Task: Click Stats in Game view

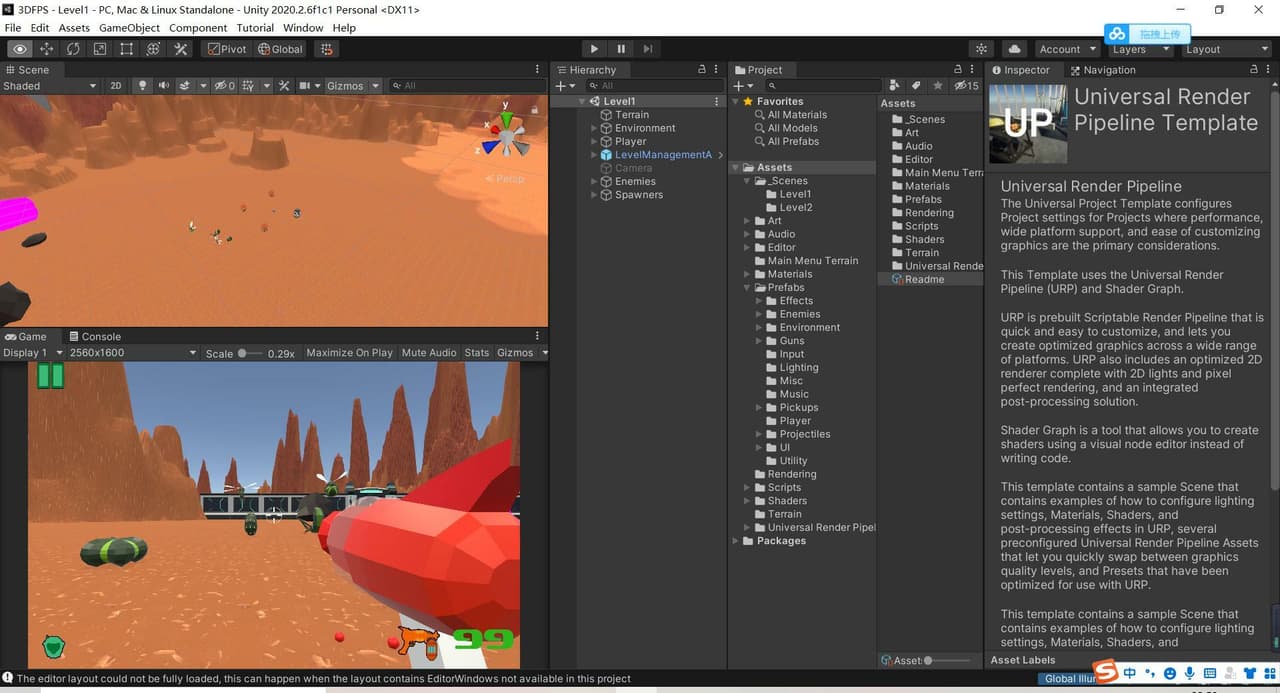Action: tap(477, 353)
